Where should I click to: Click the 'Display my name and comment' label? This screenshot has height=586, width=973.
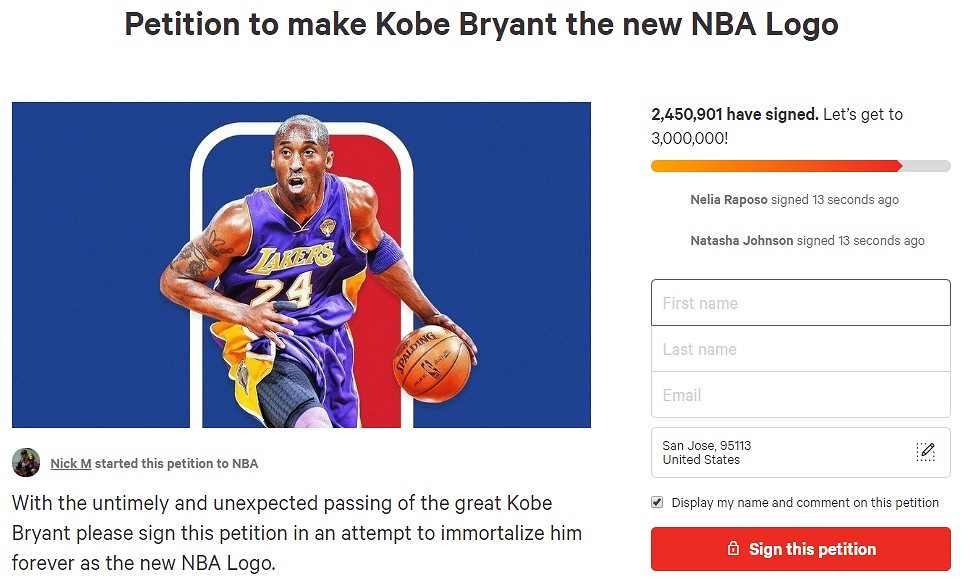(x=805, y=503)
